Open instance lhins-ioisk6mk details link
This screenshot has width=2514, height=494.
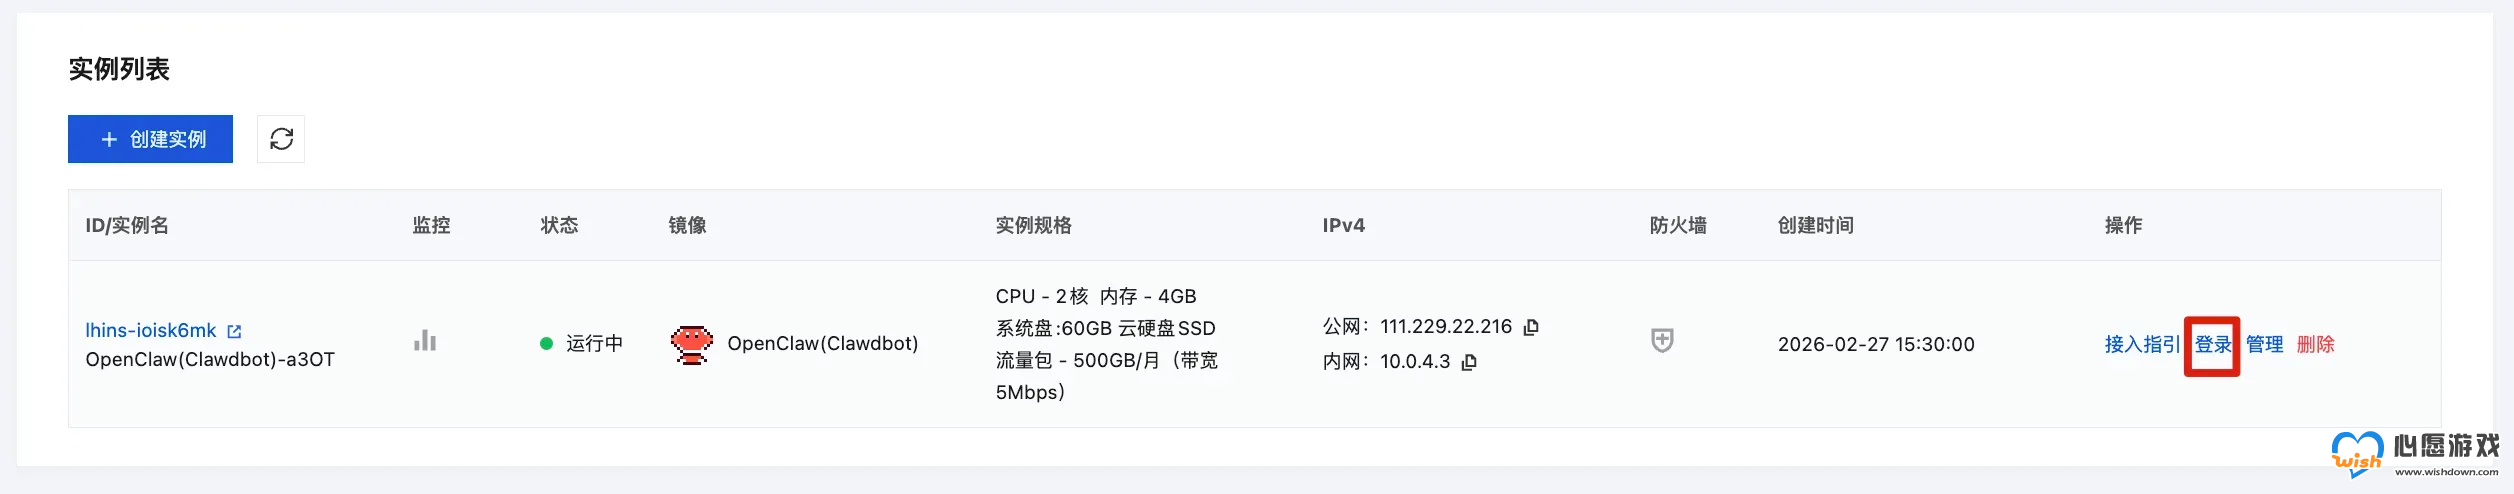[151, 330]
